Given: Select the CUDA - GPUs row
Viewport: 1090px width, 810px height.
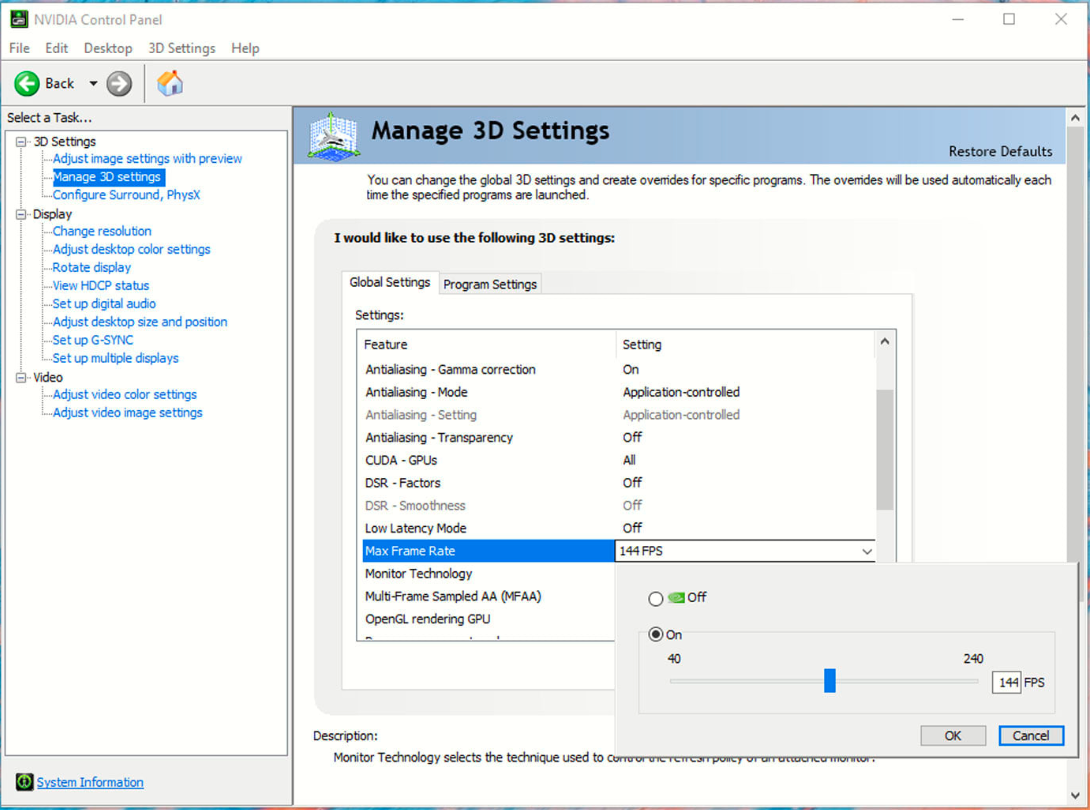Looking at the screenshot, I should tap(617, 460).
